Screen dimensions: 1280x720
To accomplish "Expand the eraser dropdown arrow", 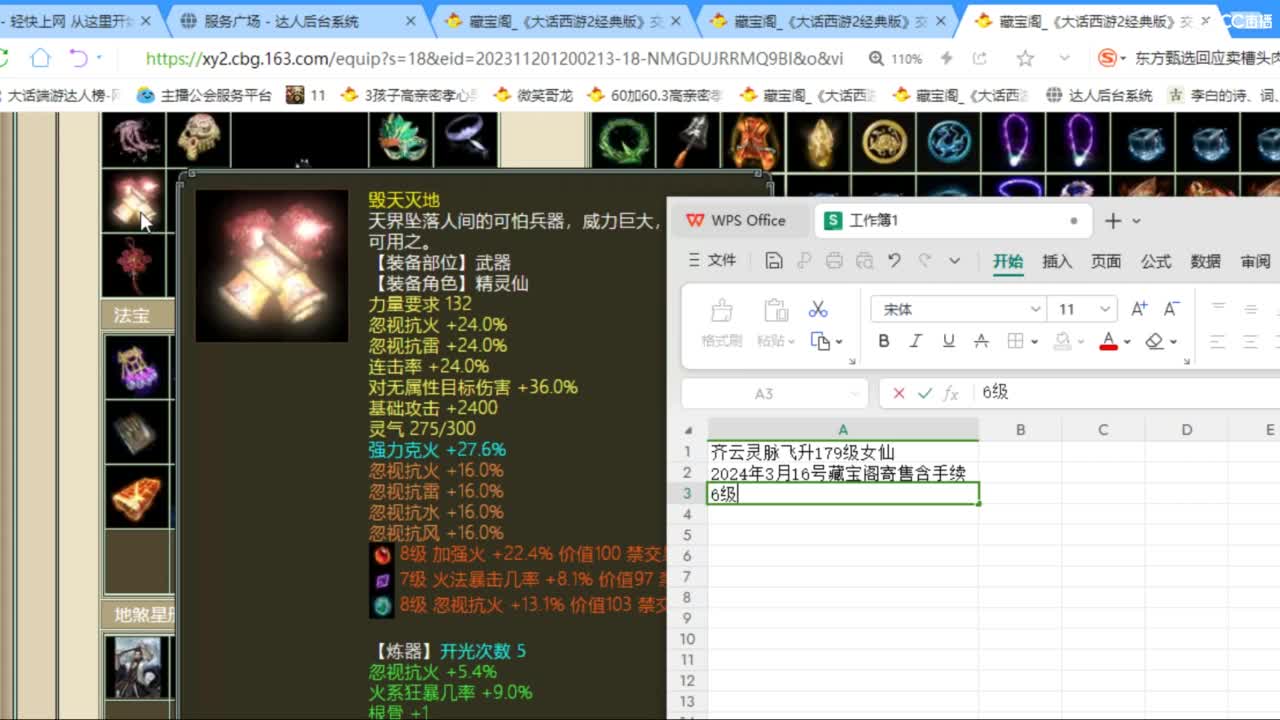I will point(1174,342).
